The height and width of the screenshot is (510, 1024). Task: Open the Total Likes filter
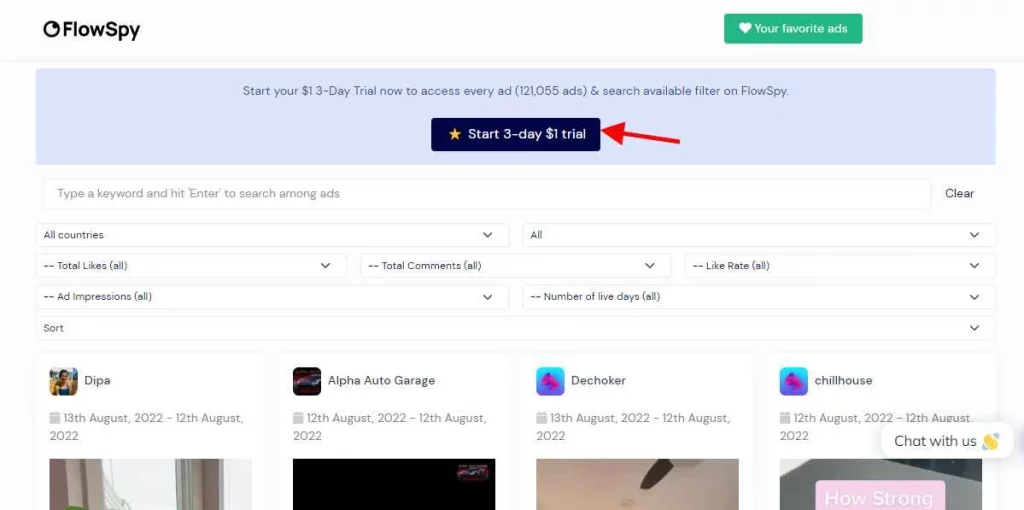[x=191, y=266]
